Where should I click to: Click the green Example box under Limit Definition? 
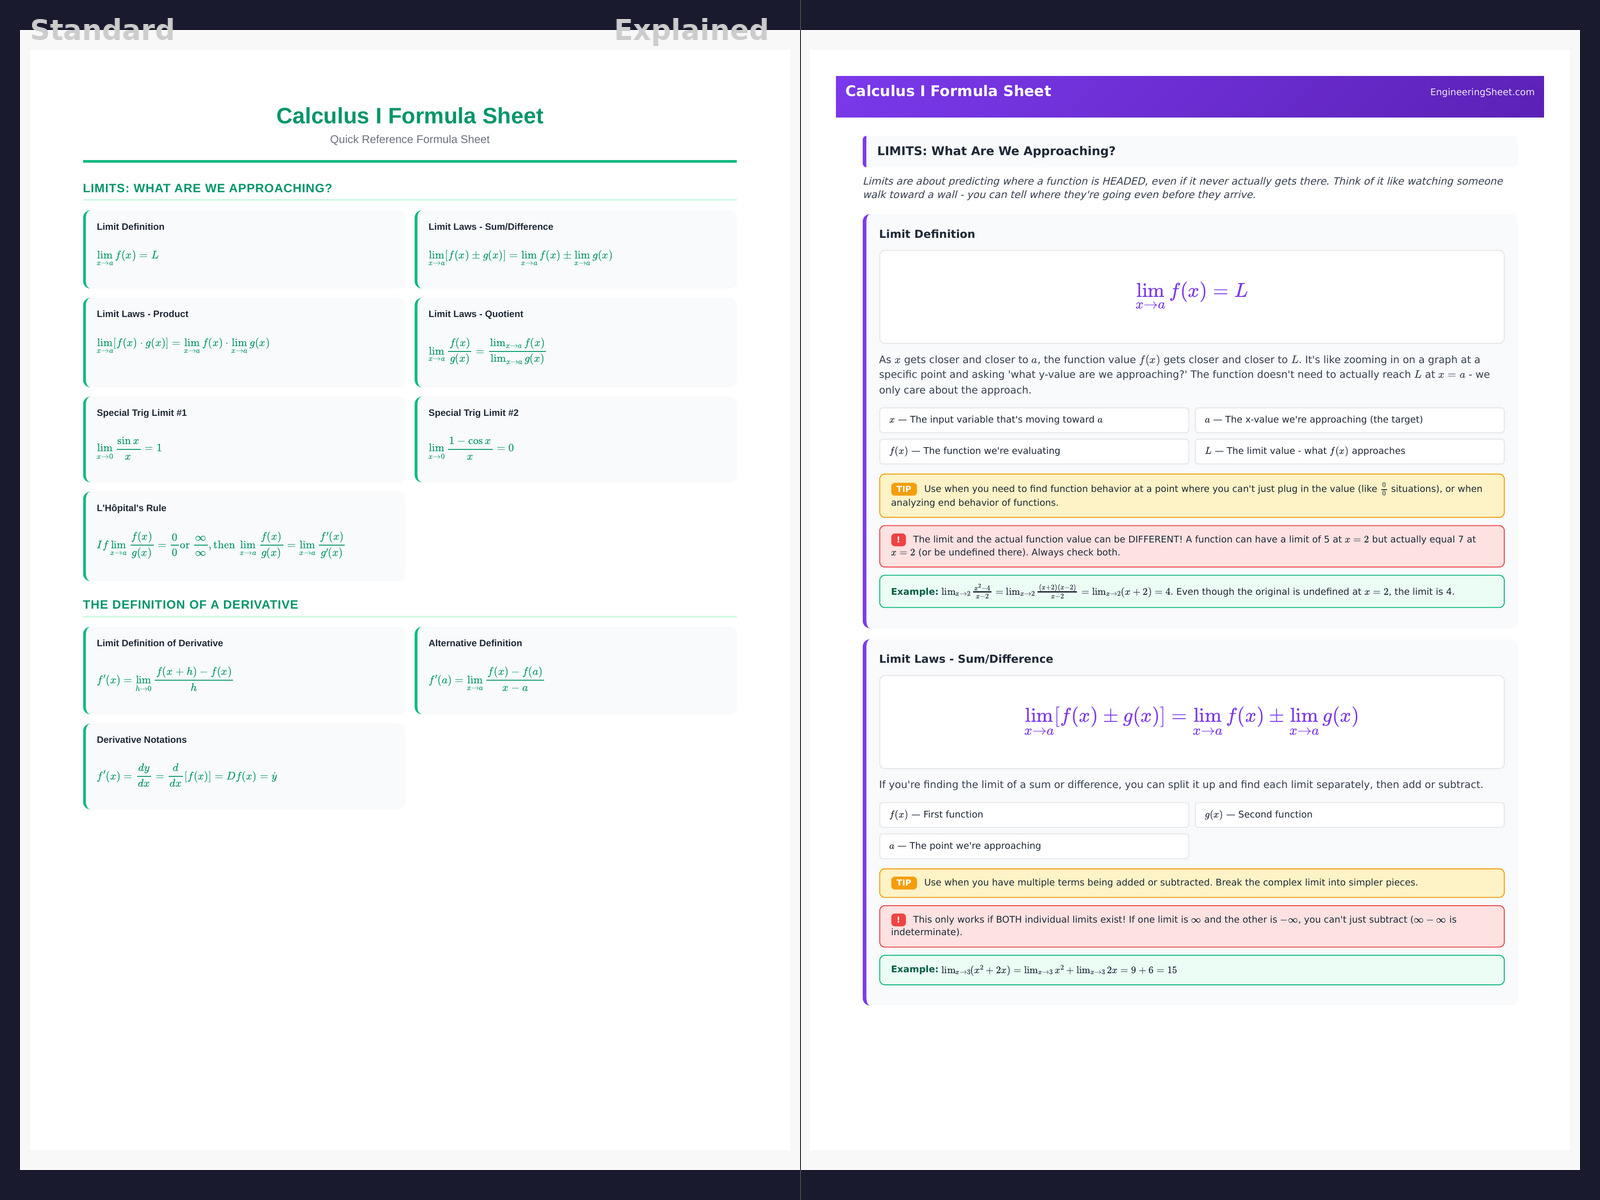click(1190, 591)
